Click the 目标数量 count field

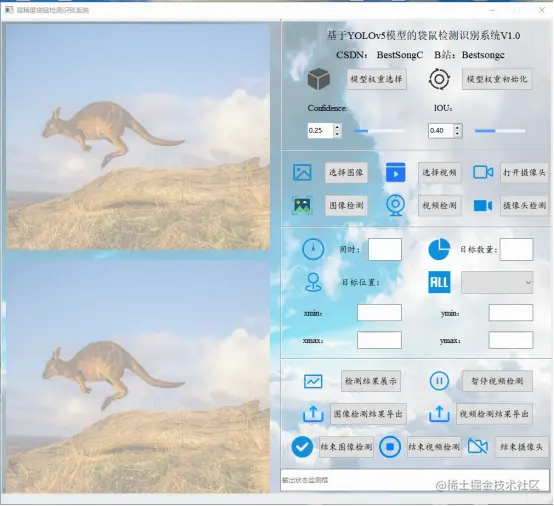tap(516, 249)
